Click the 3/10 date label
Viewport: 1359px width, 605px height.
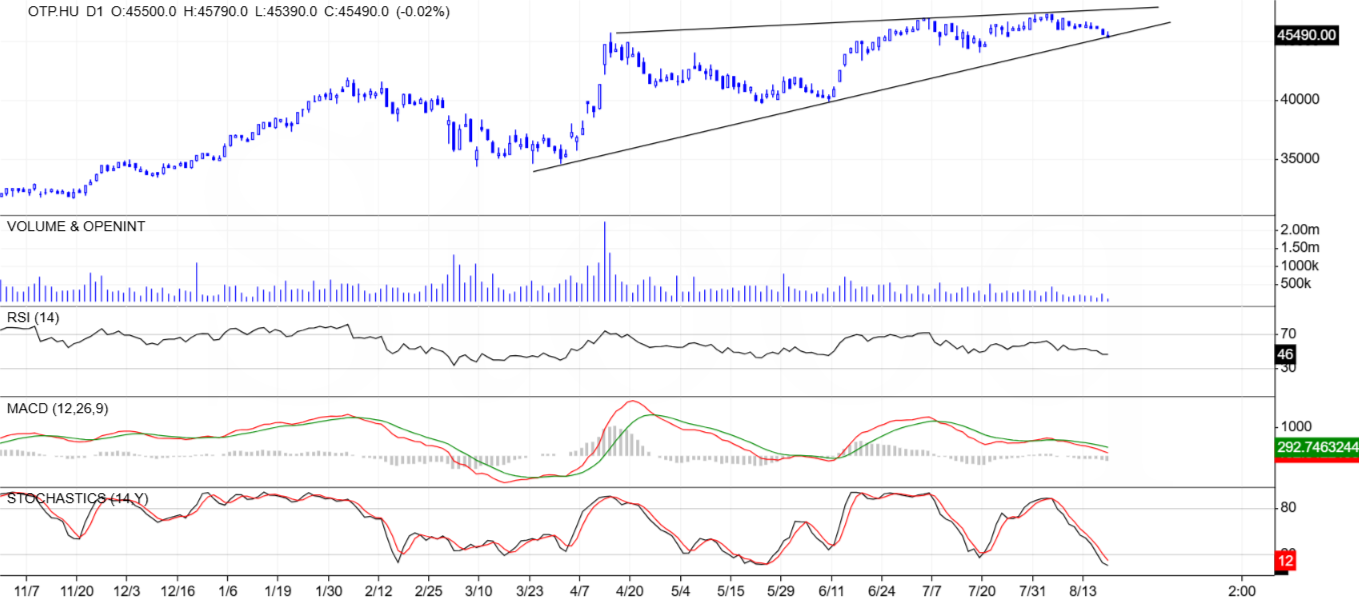pyautogui.click(x=478, y=592)
